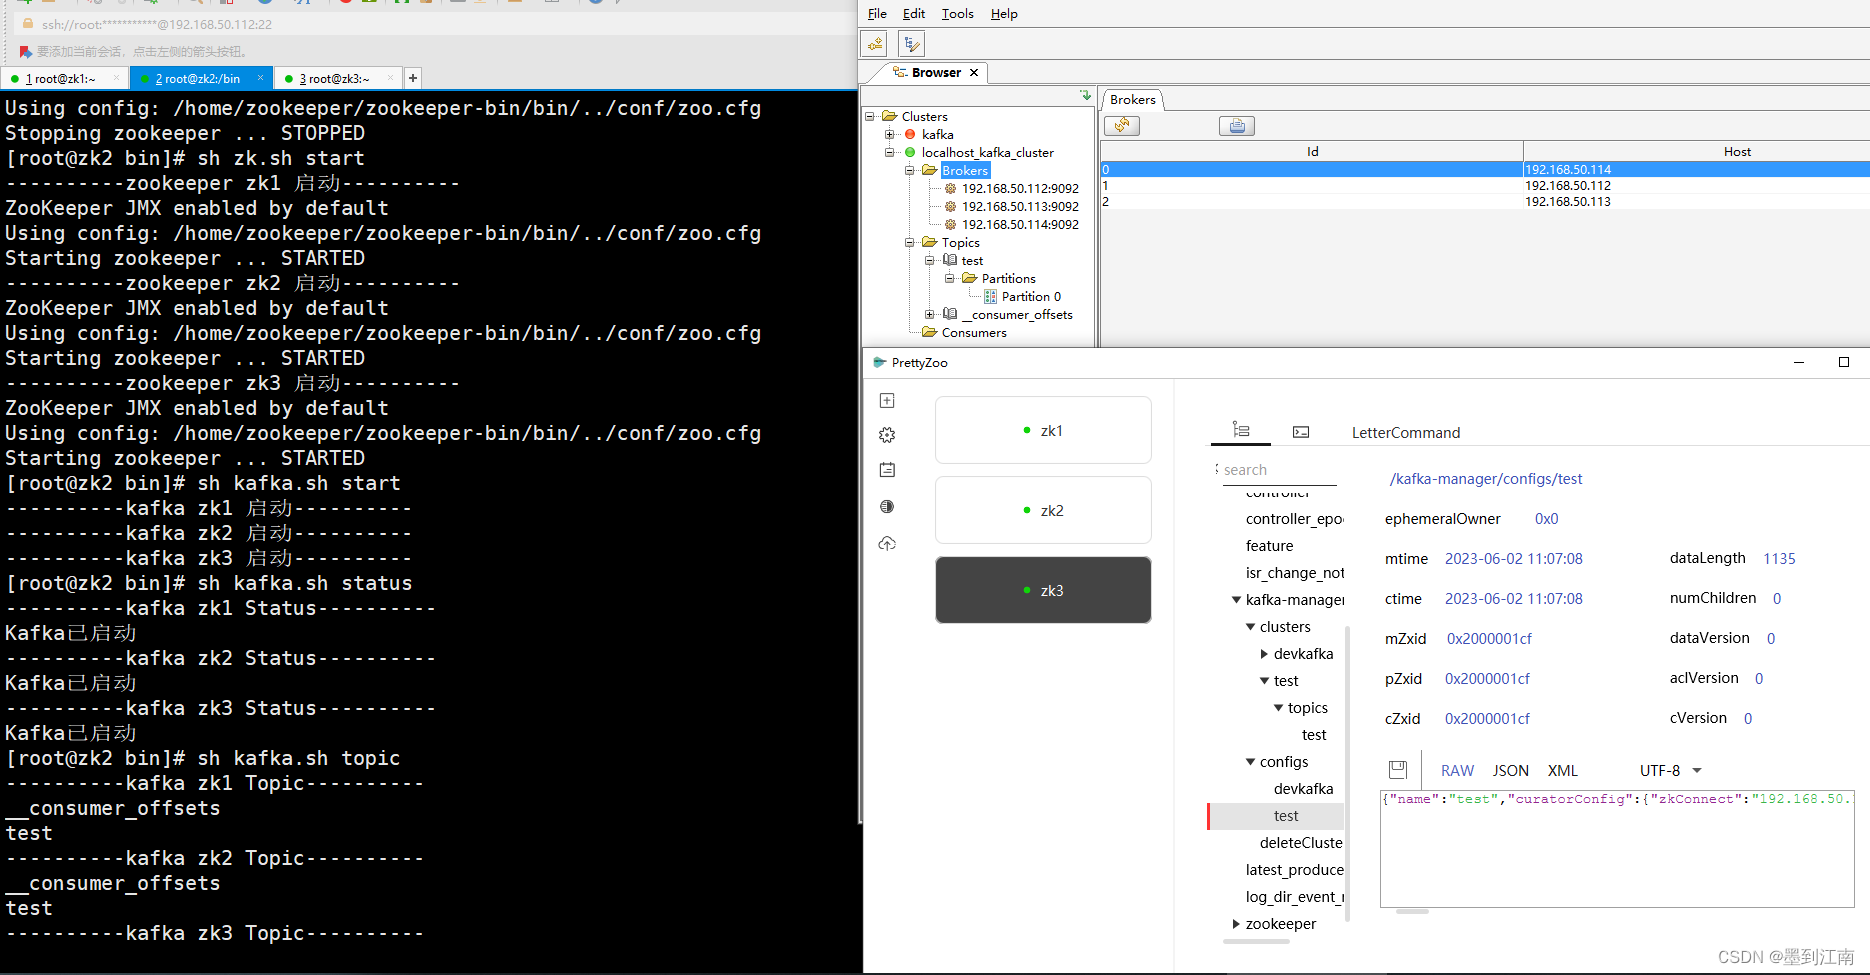Close terminal tab 2 root@zk2:/bin

261,77
